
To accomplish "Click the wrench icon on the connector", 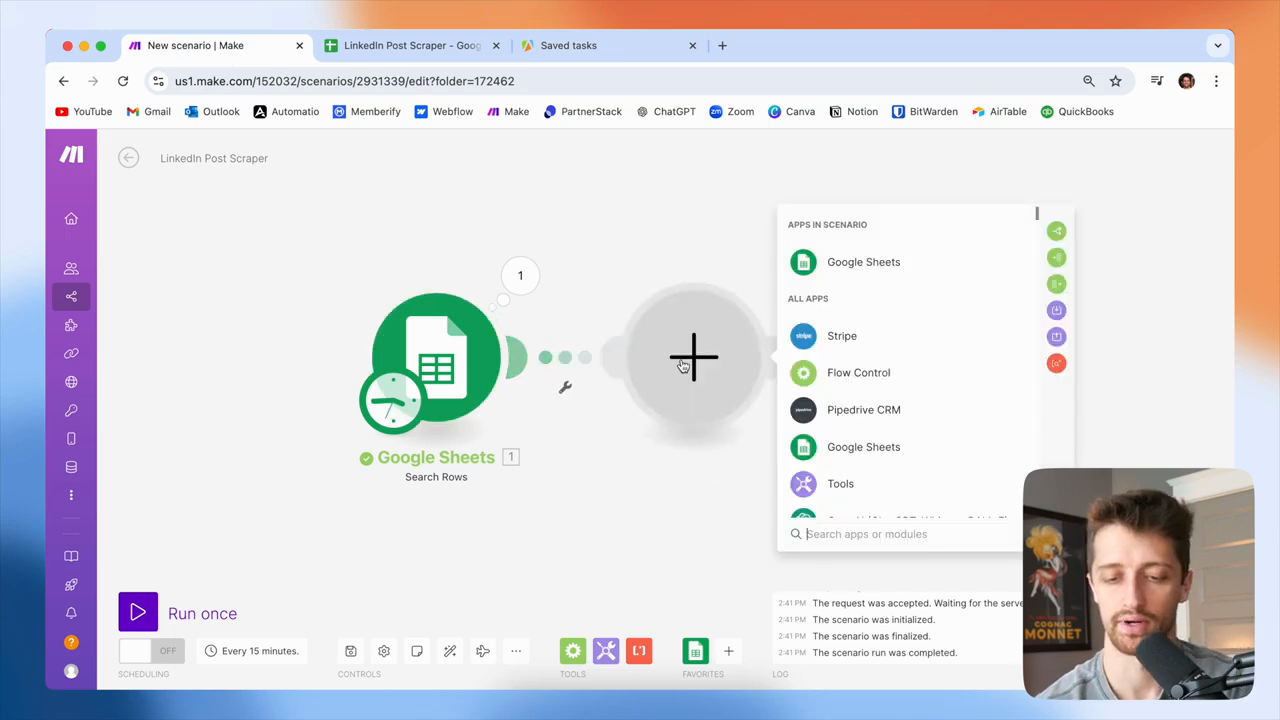I will pos(565,387).
